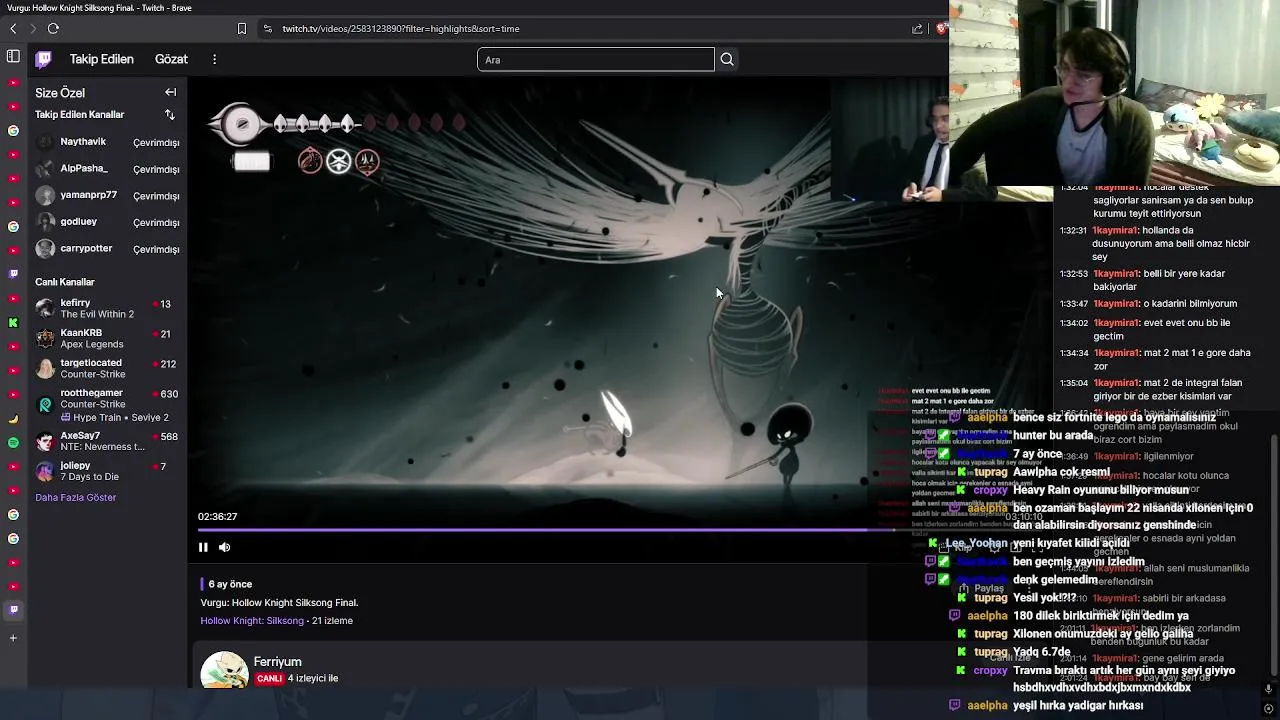This screenshot has height=720, width=1280.
Task: Open the Takip Edilen tab
Action: click(101, 60)
